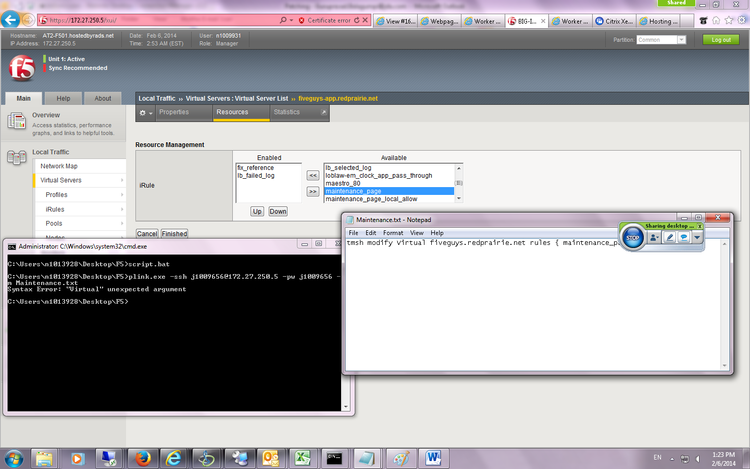Open the chat icon in sharing toolbar

coord(683,238)
